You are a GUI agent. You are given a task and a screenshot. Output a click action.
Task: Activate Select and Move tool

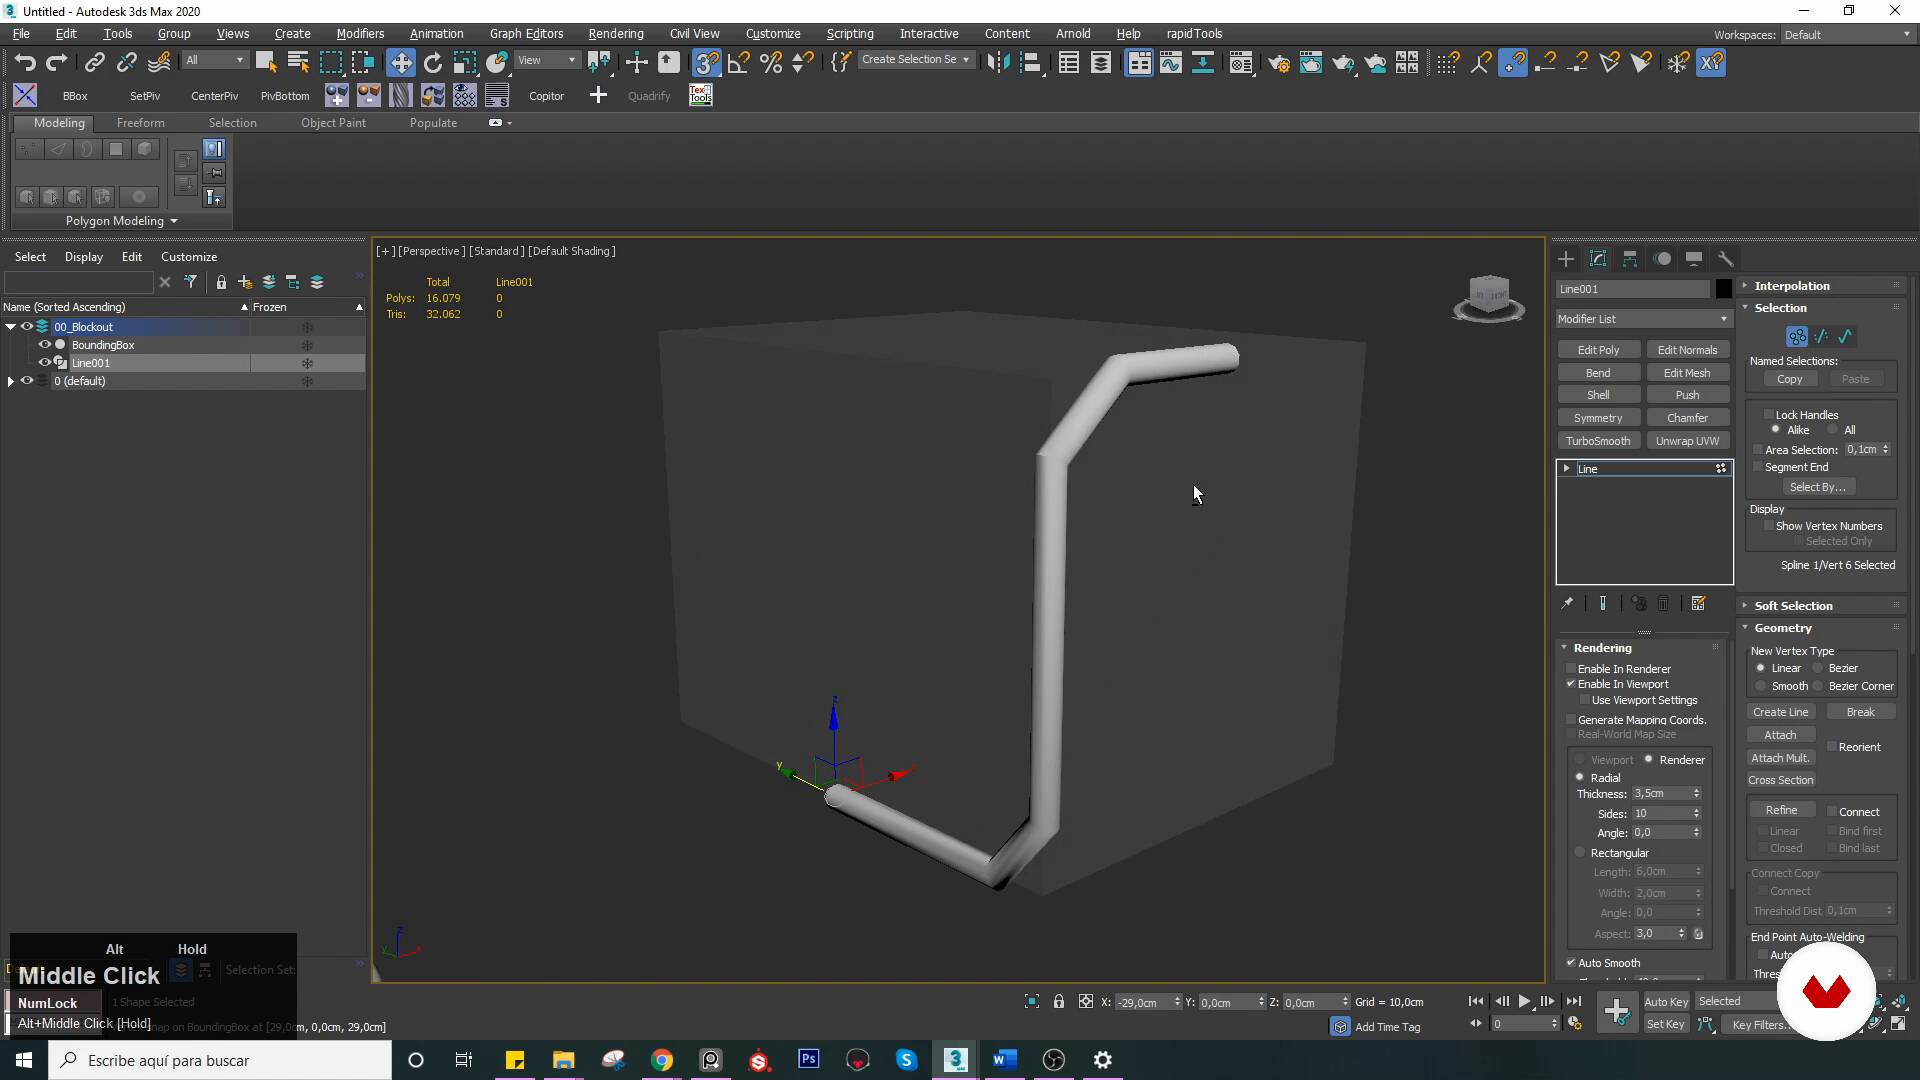pyautogui.click(x=401, y=62)
